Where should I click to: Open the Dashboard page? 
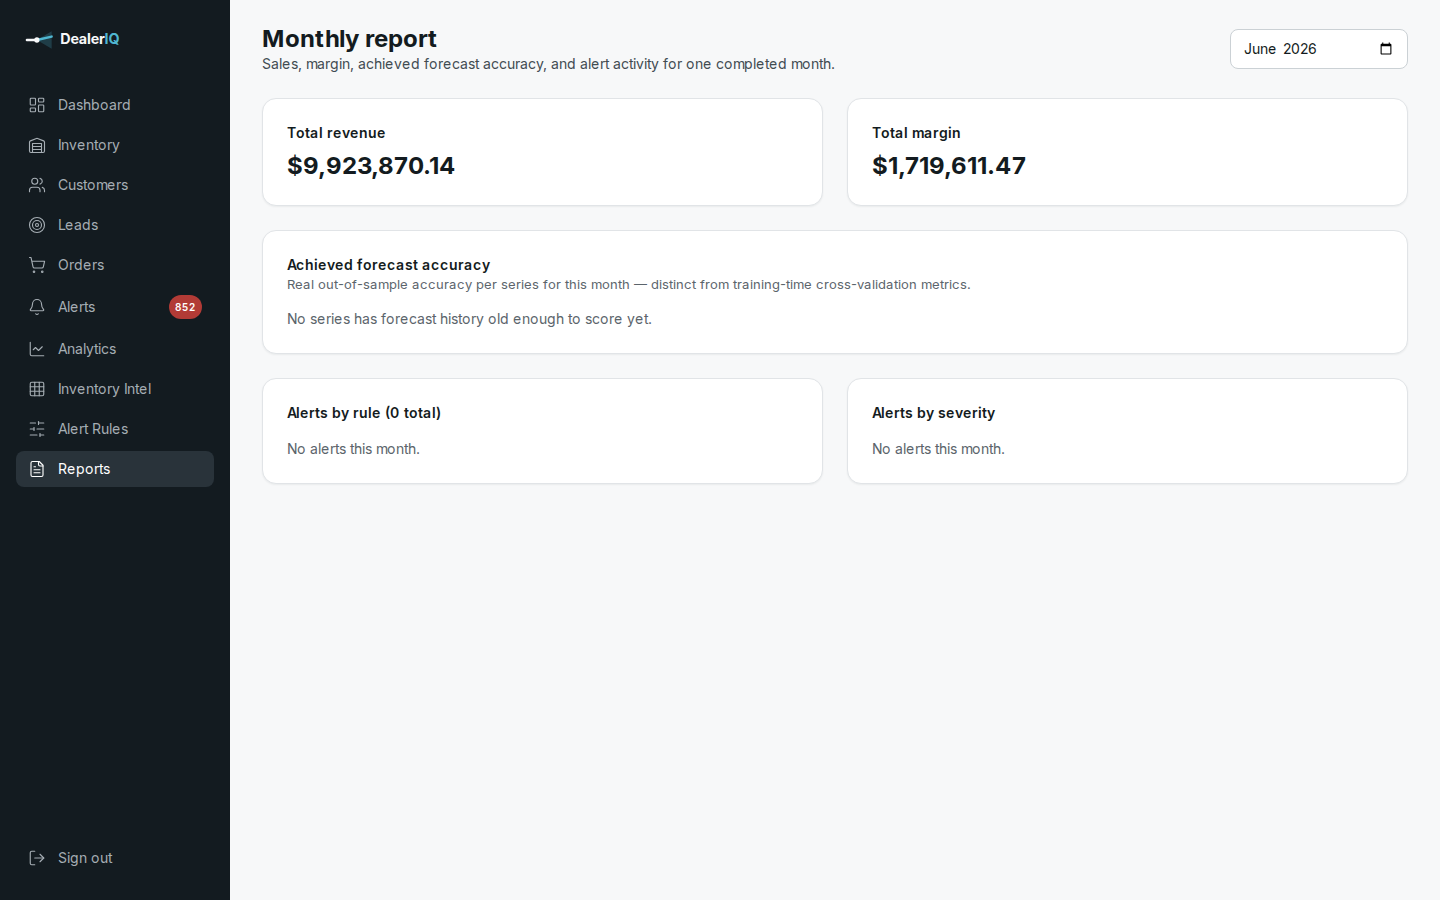[x=115, y=105]
